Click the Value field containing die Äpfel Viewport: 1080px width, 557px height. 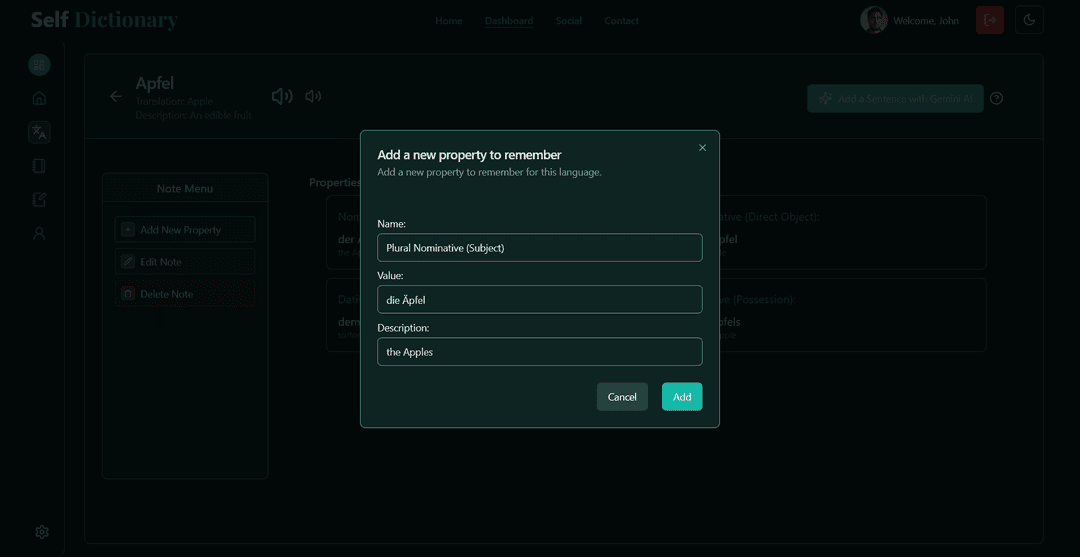[x=539, y=300]
